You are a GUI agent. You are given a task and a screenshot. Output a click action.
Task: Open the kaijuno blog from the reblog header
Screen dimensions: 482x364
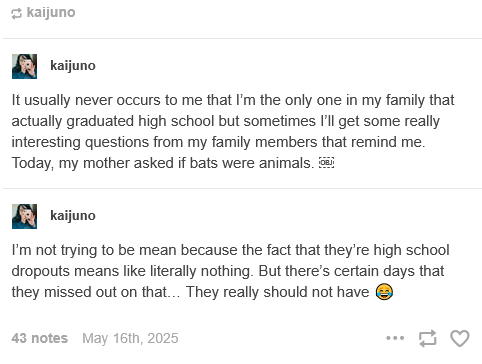point(51,13)
